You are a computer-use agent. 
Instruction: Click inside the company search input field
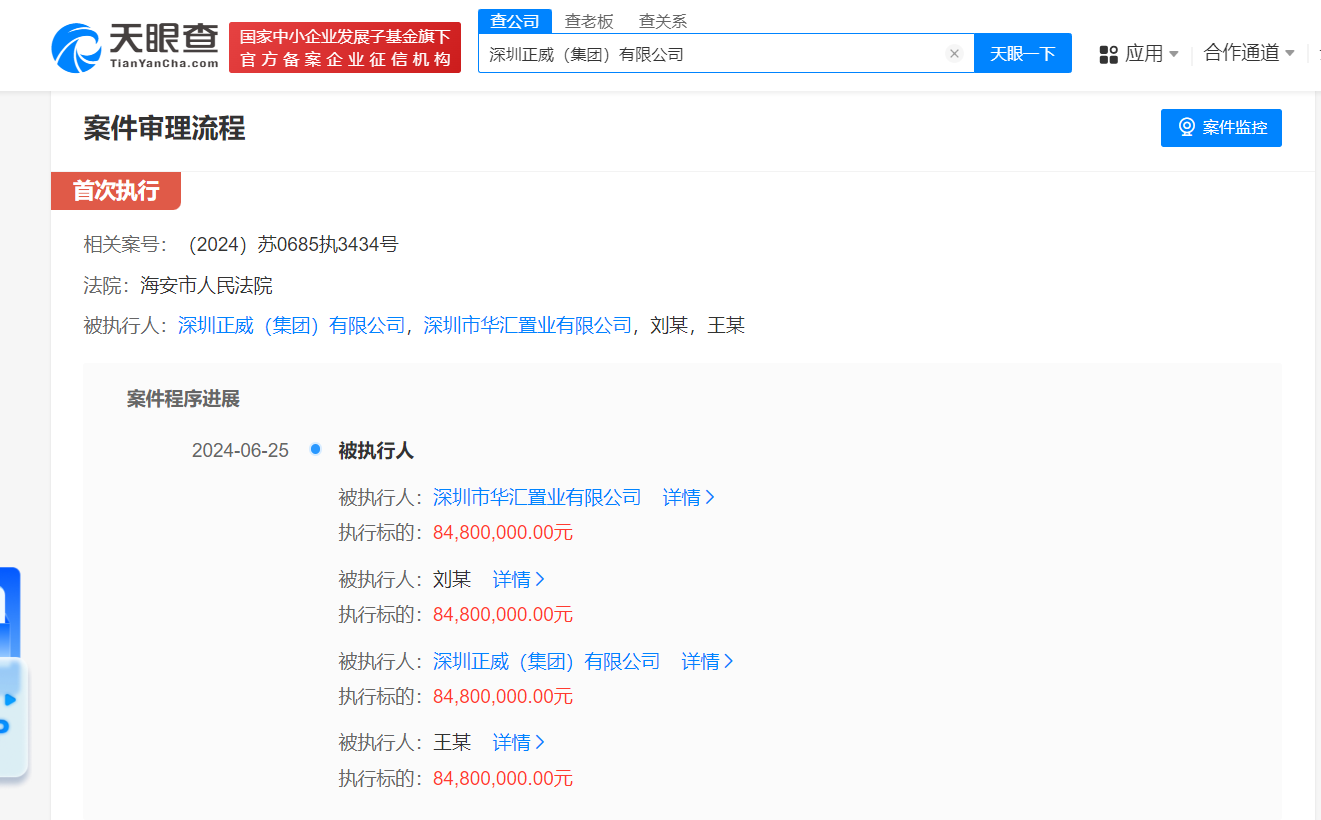coord(700,53)
